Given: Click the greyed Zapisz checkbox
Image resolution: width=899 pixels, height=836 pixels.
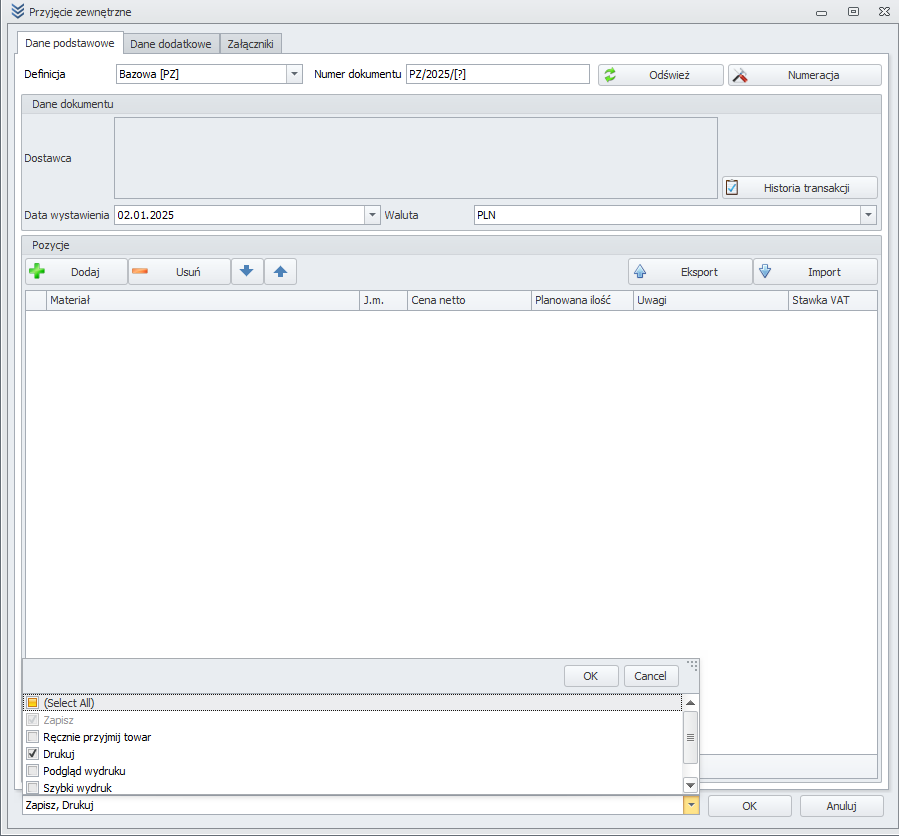Looking at the screenshot, I should [x=33, y=720].
